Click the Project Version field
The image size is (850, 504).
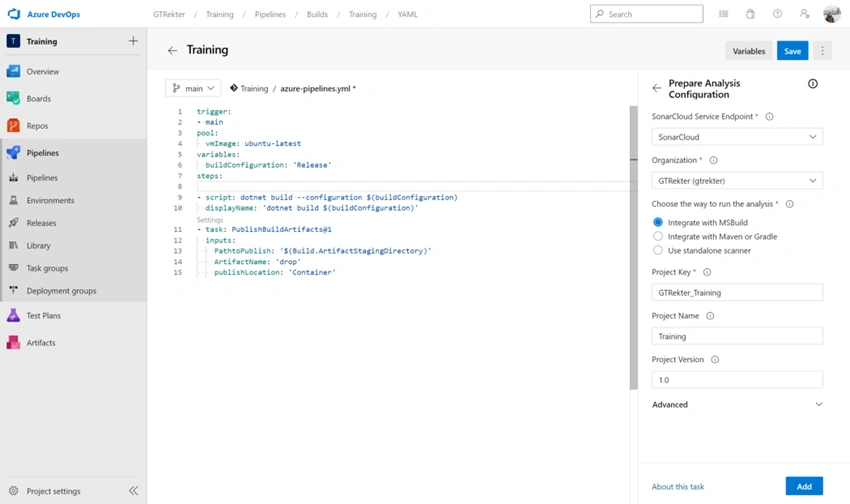pyautogui.click(x=737, y=380)
